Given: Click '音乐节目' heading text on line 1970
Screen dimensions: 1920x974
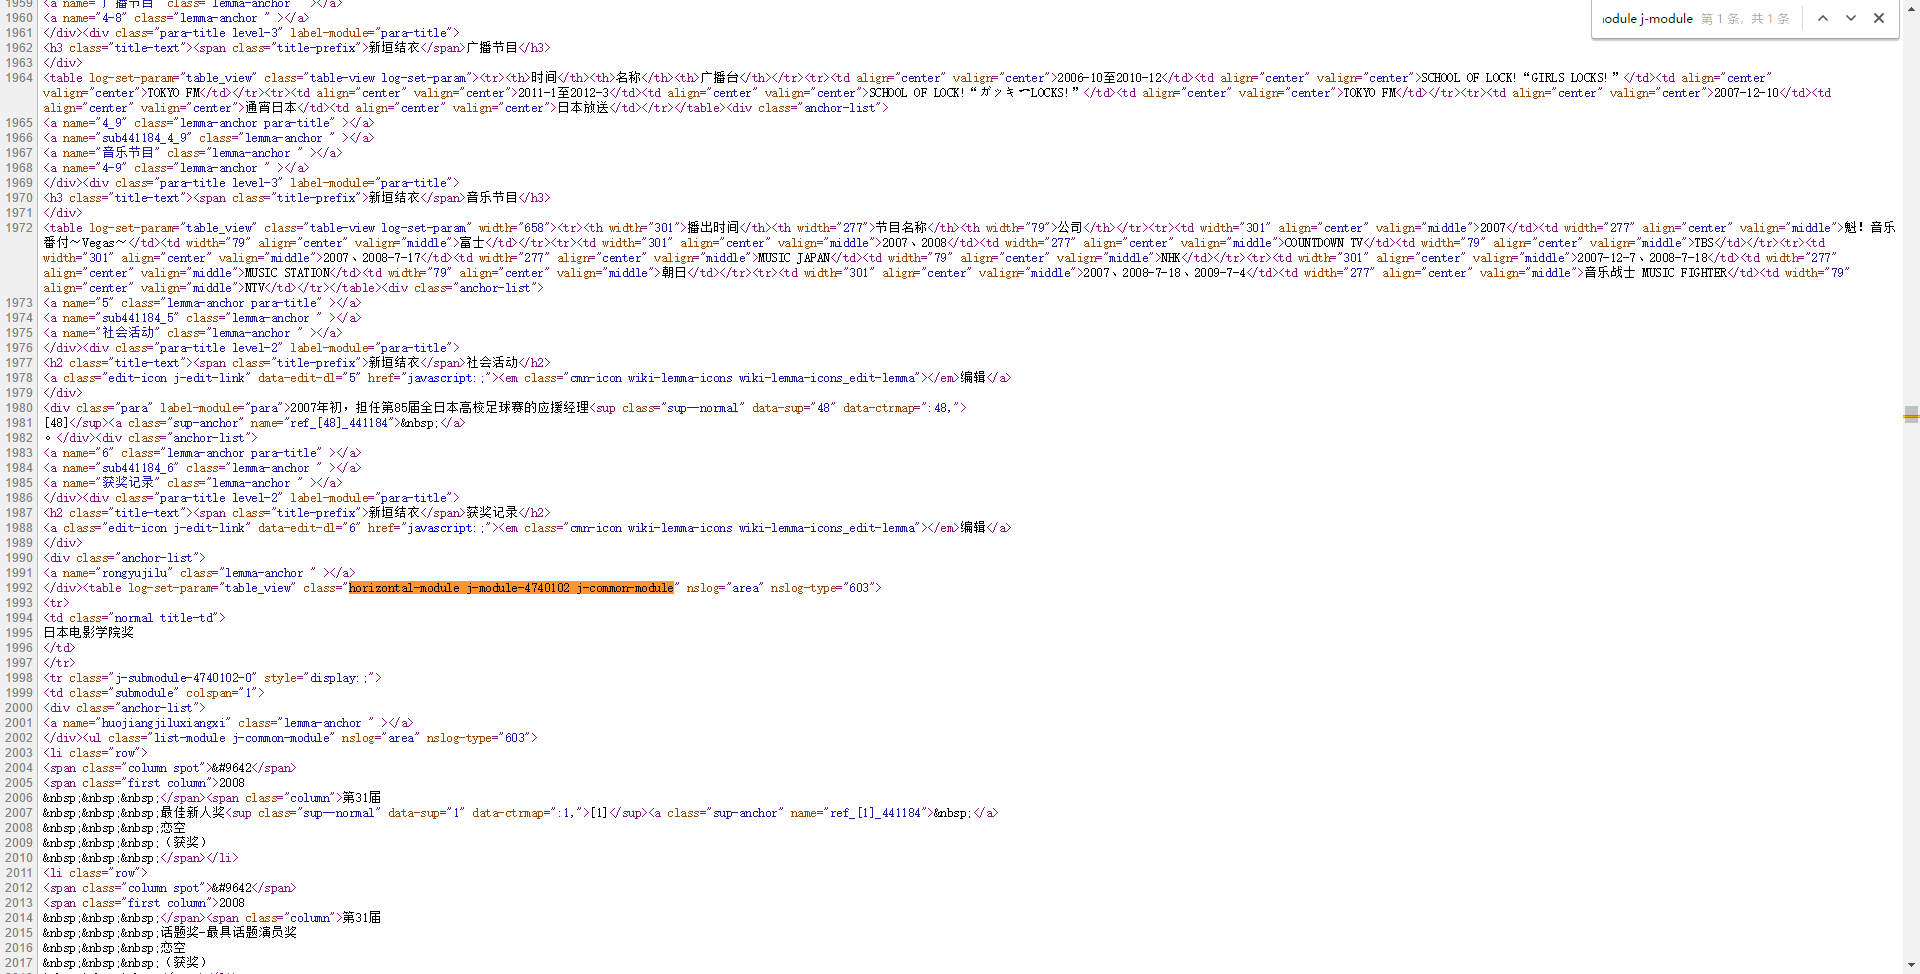Looking at the screenshot, I should pos(492,198).
